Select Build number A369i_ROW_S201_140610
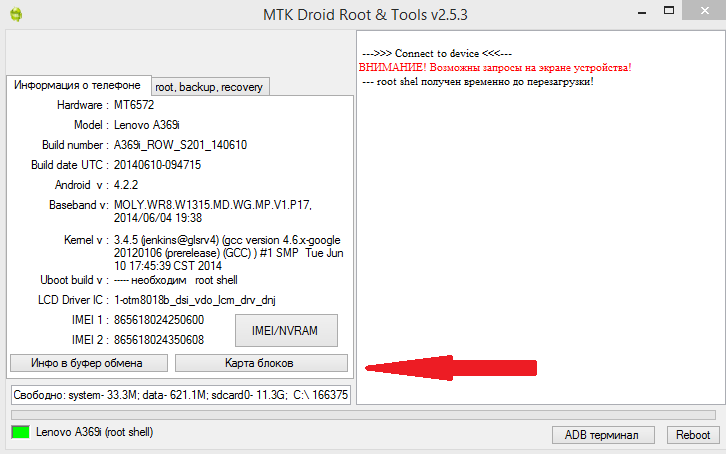Viewport: 726px width, 454px height. point(180,145)
